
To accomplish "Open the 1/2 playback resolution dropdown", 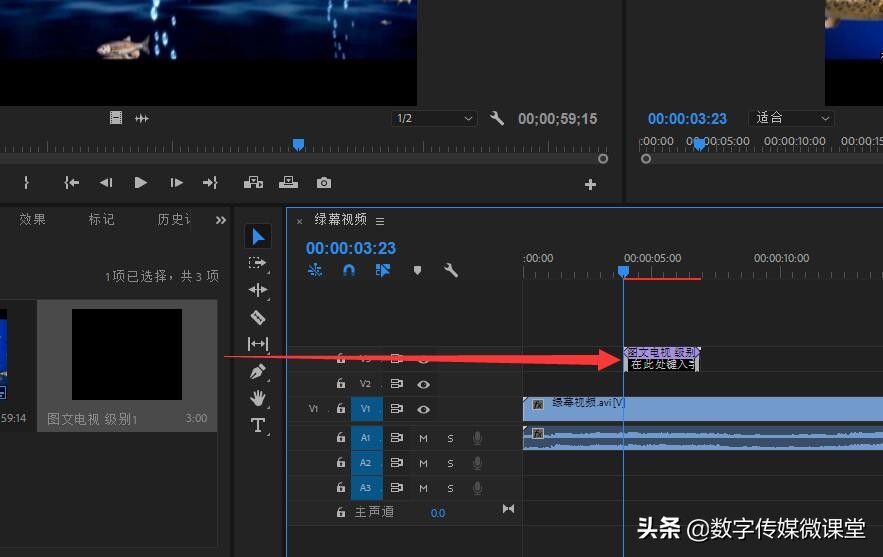I will coord(434,118).
